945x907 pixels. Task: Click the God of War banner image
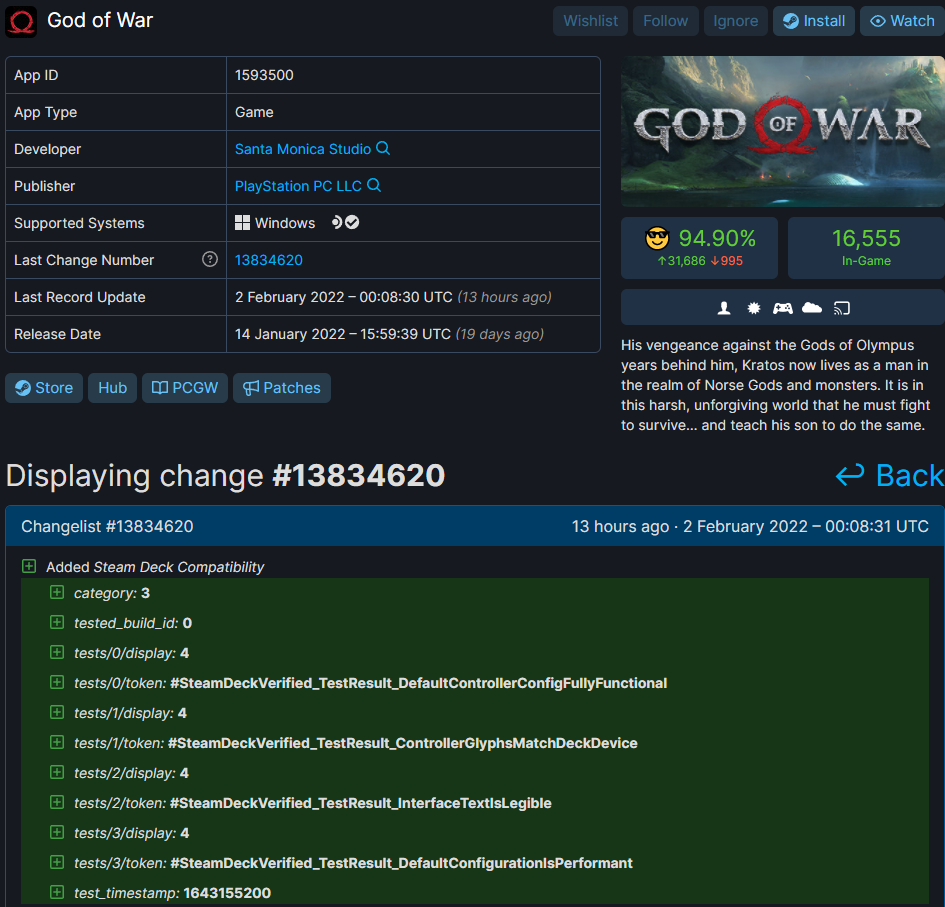pos(782,131)
